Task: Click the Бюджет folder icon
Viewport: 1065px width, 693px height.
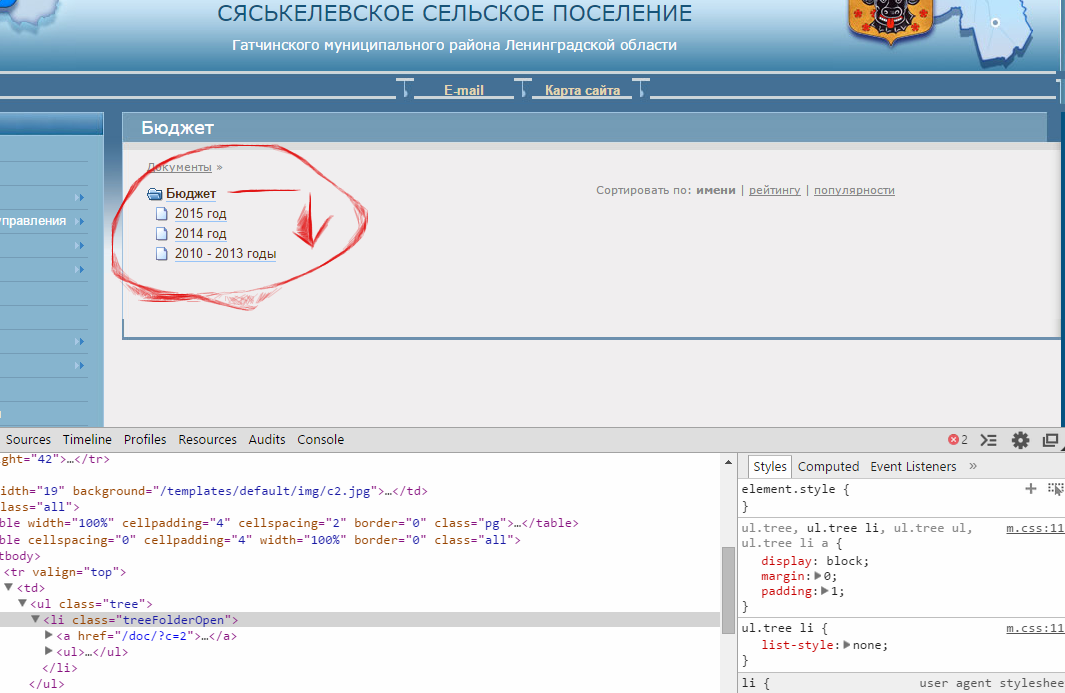Action: pos(155,194)
